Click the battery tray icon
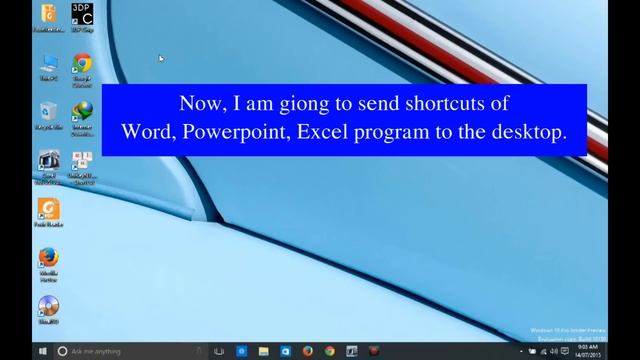The height and width of the screenshot is (360, 640). tap(532, 351)
